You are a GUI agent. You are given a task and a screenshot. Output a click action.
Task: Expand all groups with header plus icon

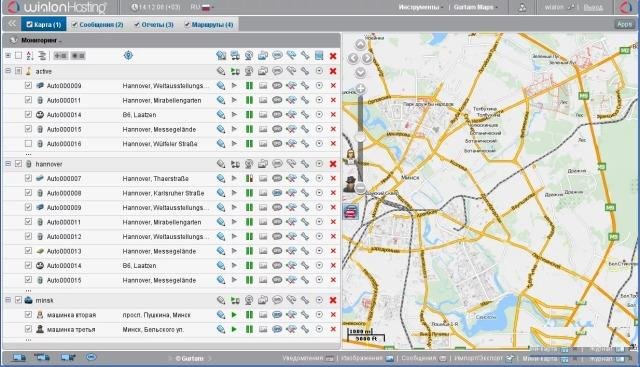point(8,55)
